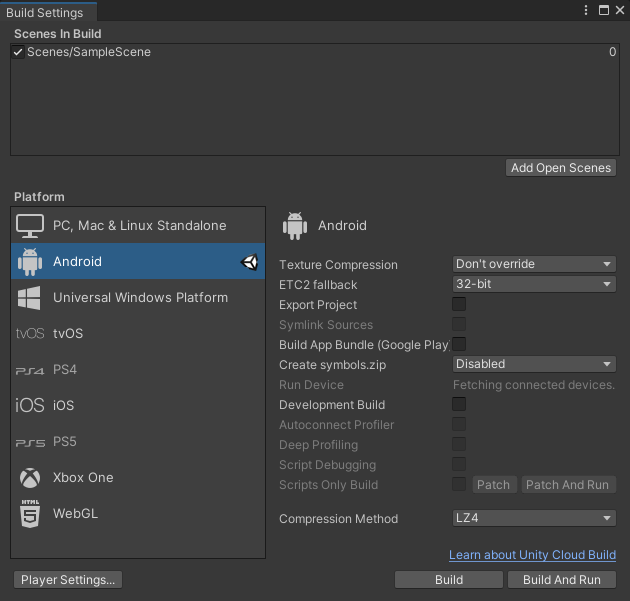Click the Patch button
Viewport: 630px width, 601px height.
[493, 484]
